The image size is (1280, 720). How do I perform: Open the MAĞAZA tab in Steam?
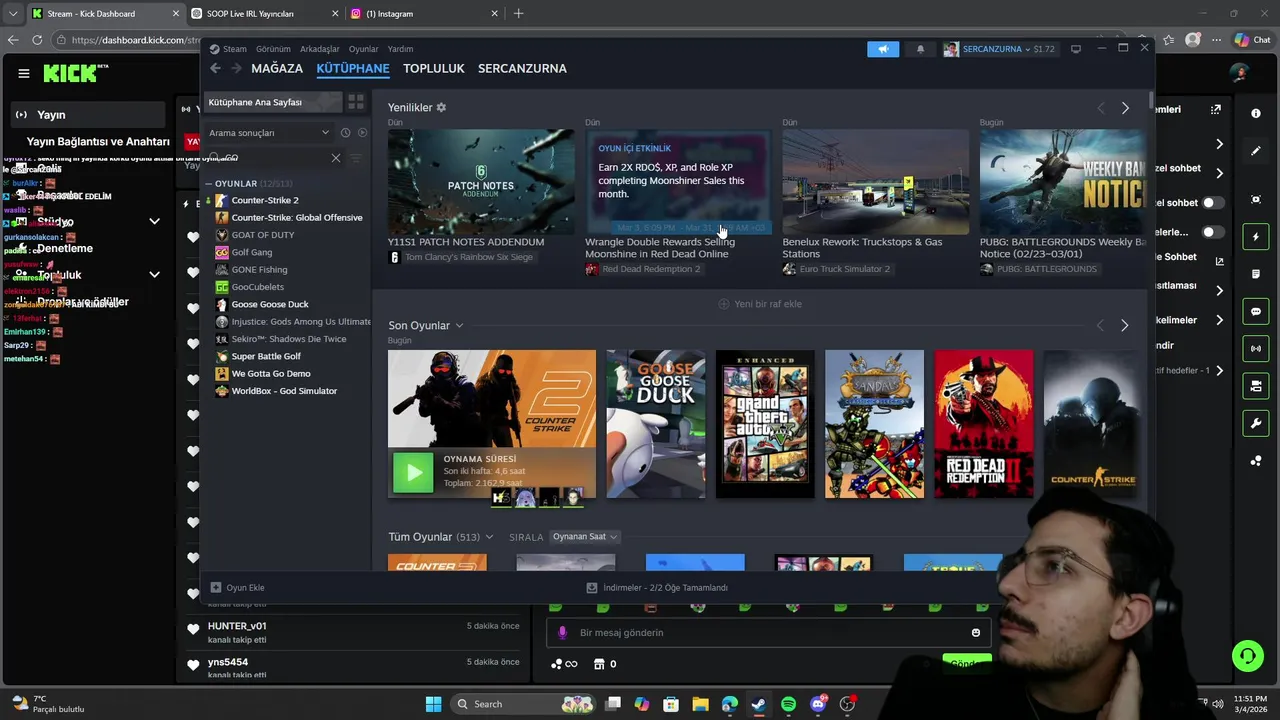(x=277, y=68)
